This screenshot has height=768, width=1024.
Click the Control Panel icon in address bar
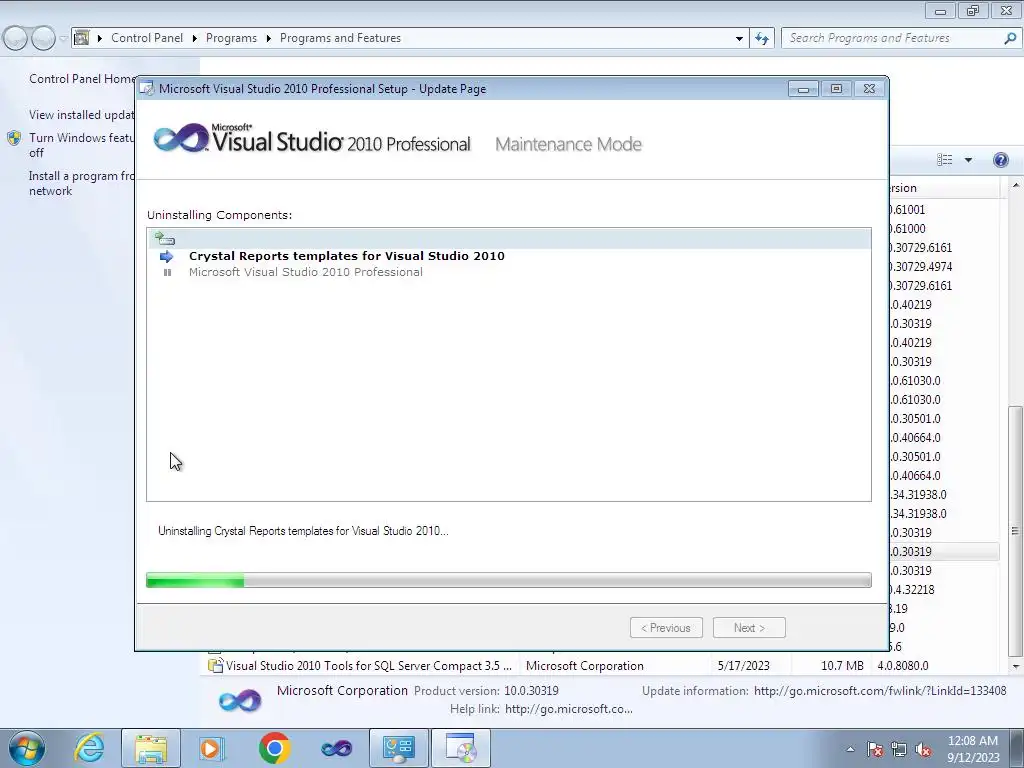82,38
